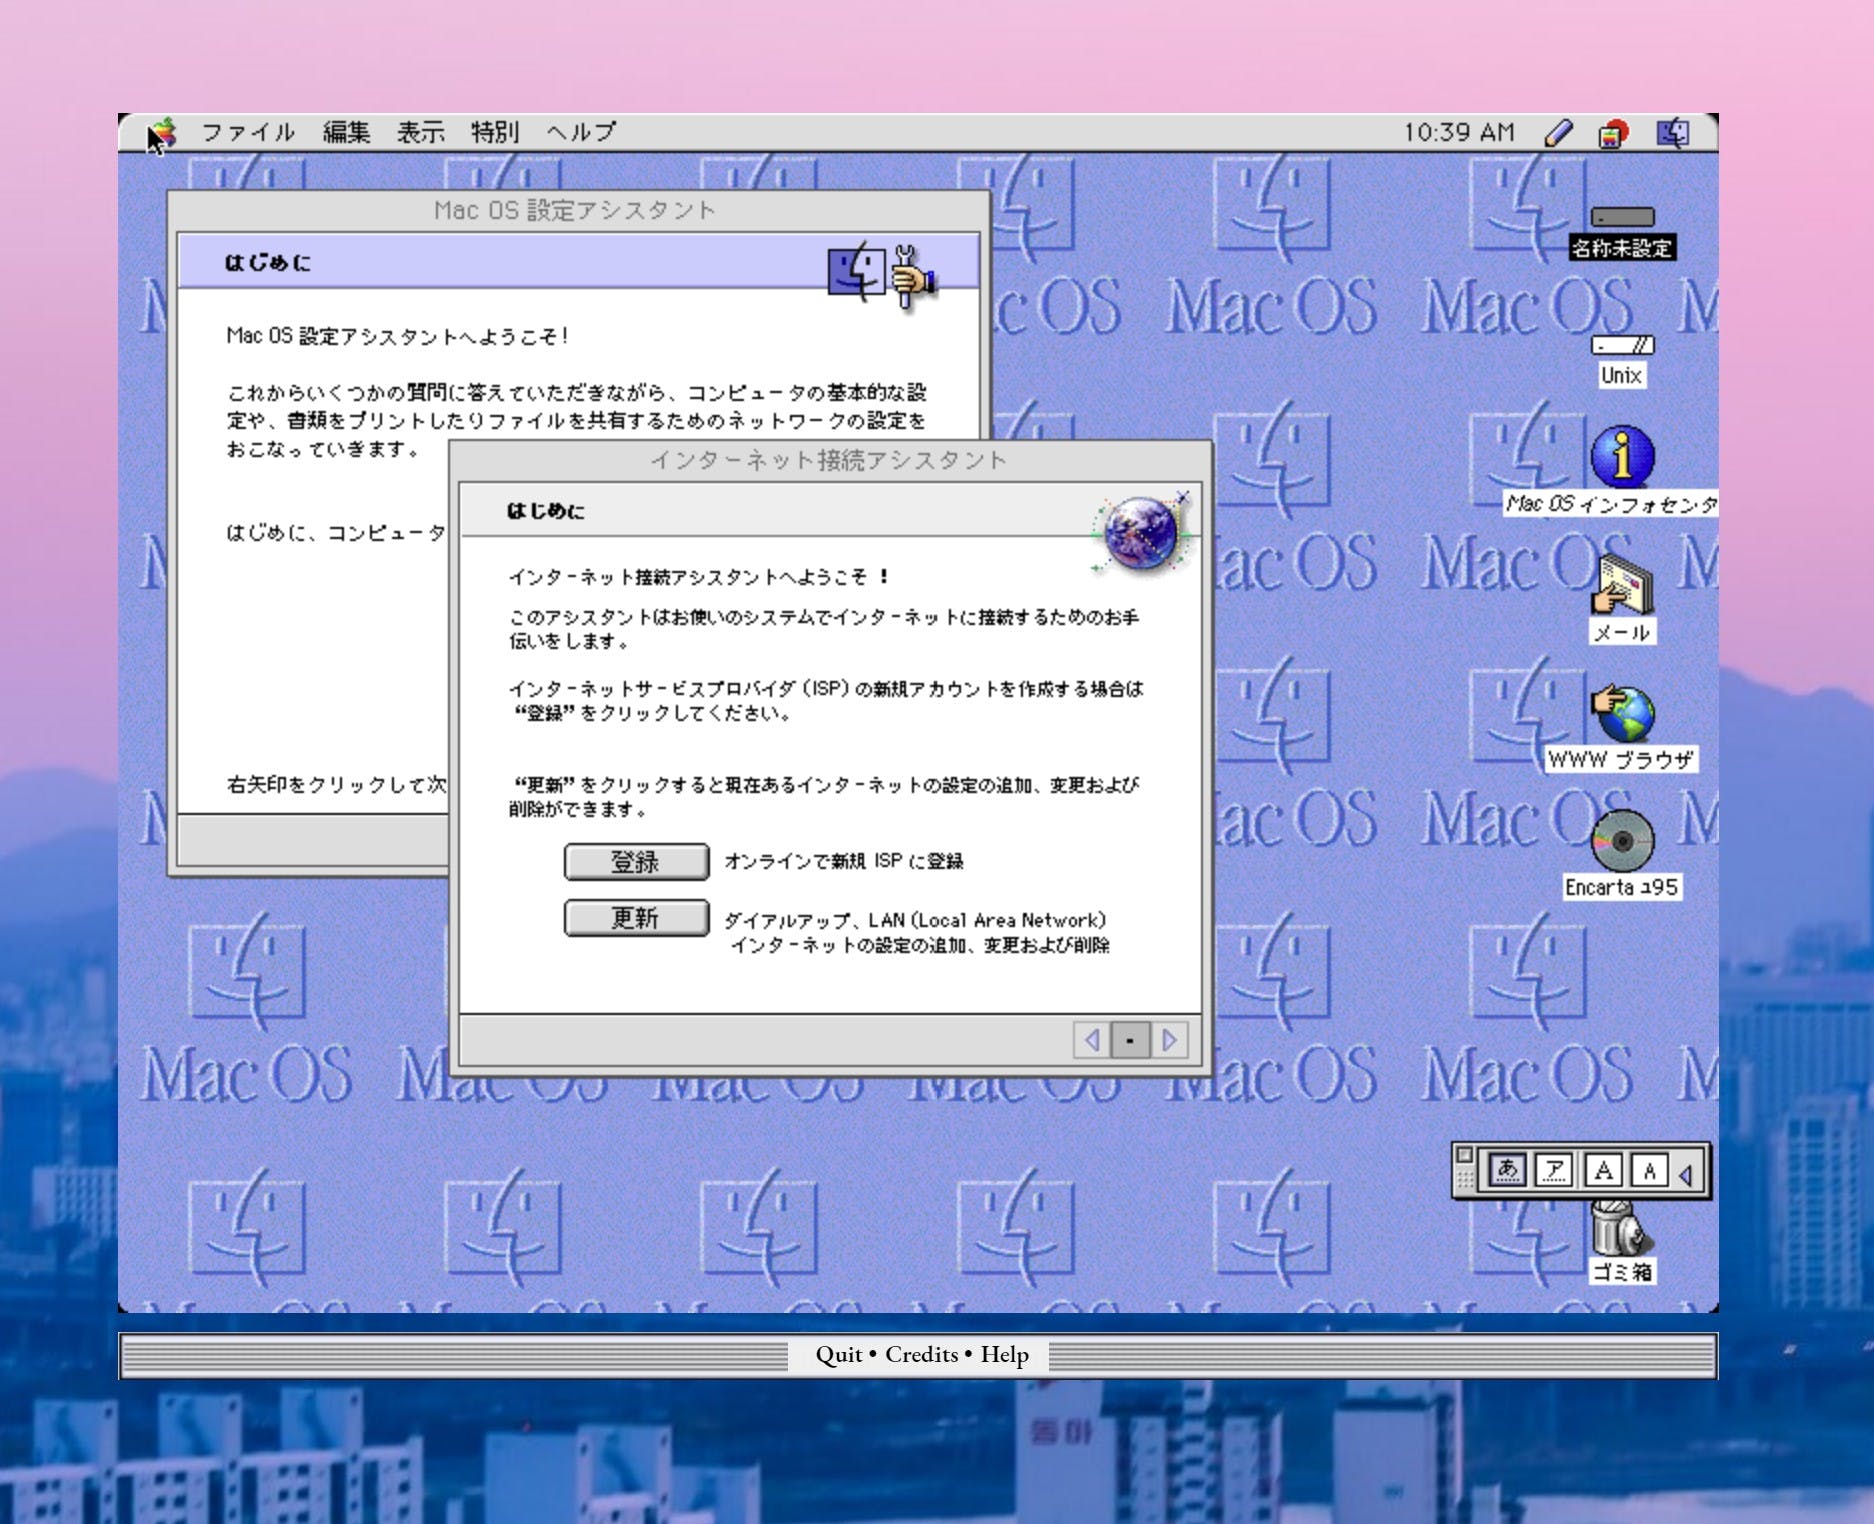This screenshot has height=1524, width=1874.
Task: Click the はじめに heading in setup assistant
Action: click(267, 262)
